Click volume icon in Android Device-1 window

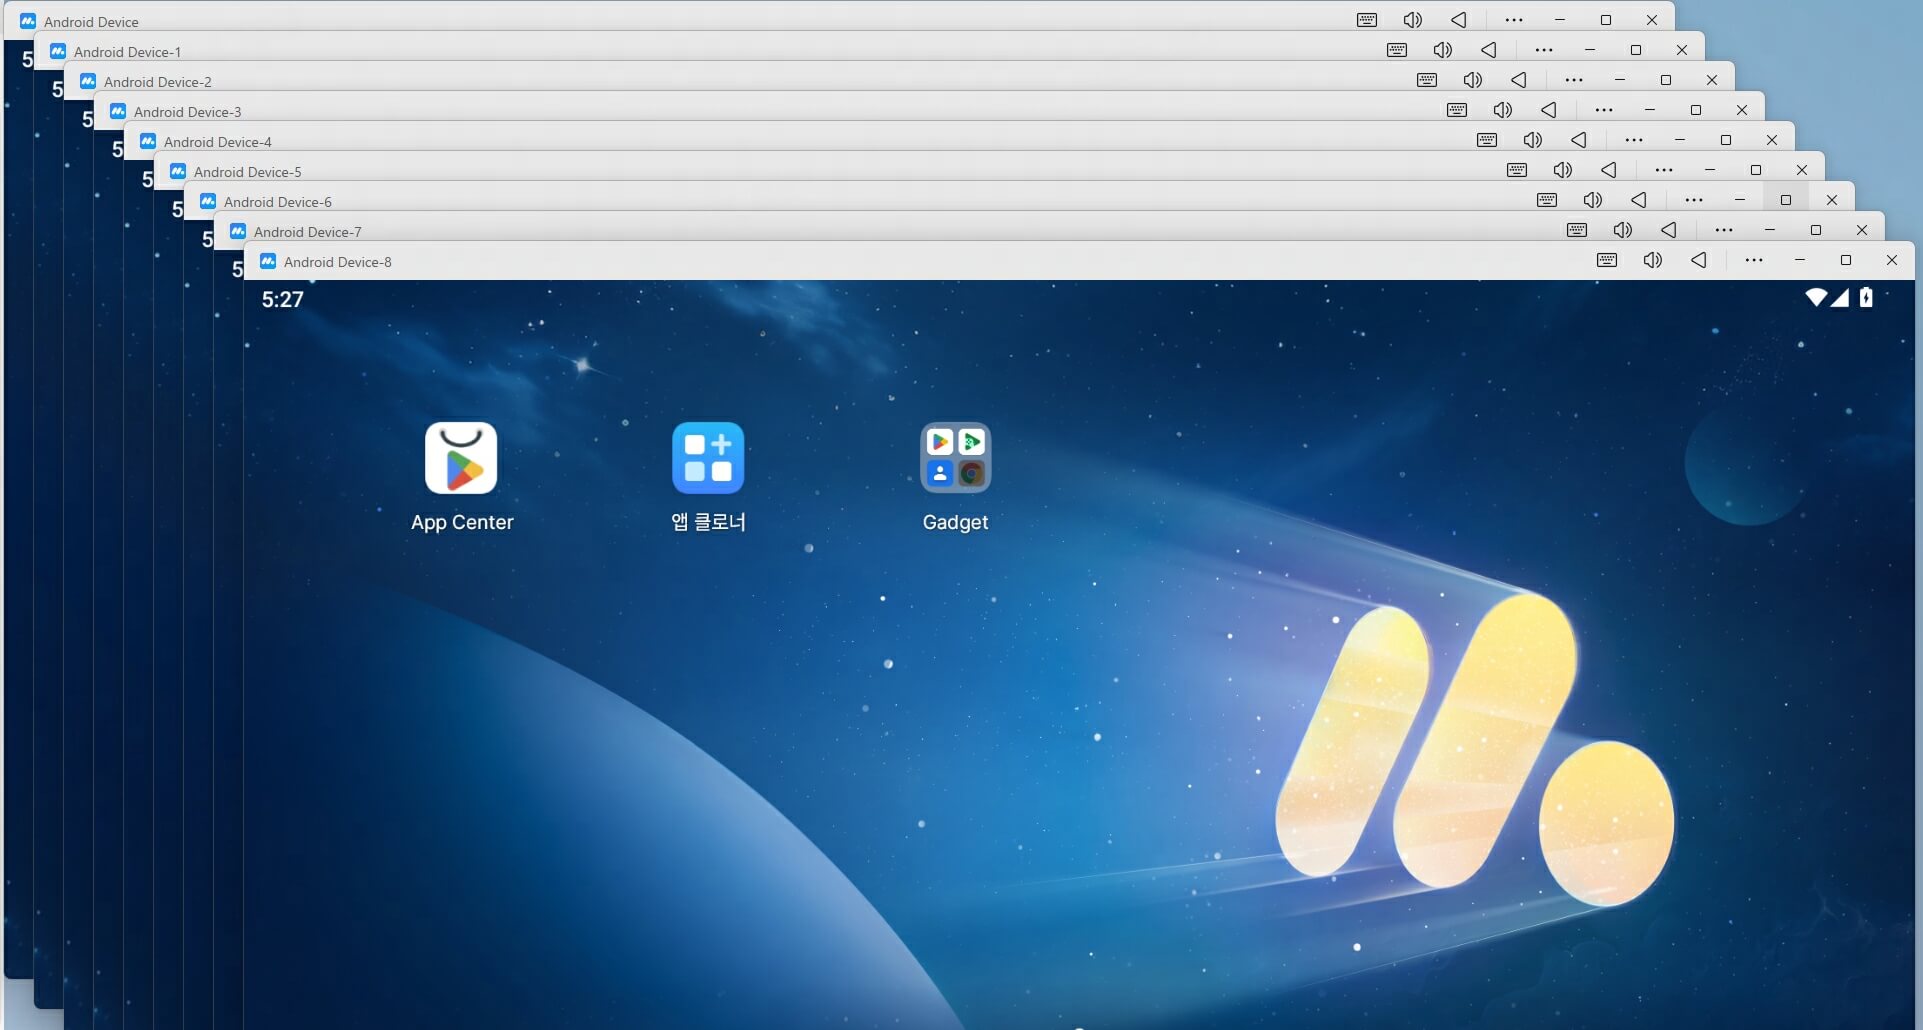pos(1443,50)
